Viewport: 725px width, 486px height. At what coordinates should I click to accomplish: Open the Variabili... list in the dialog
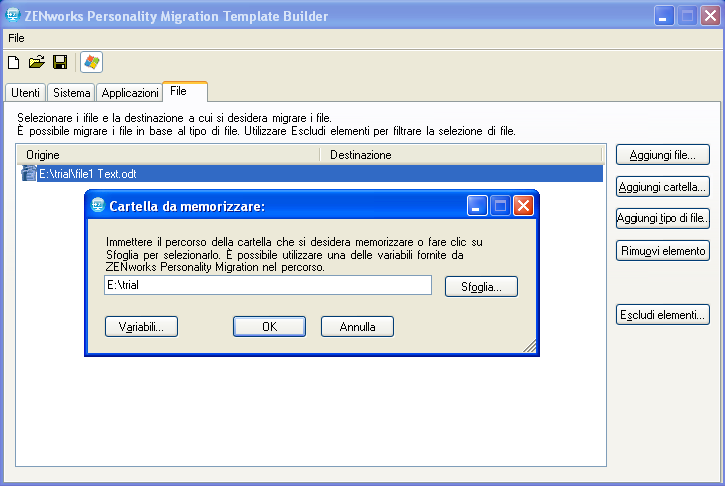[x=141, y=327]
